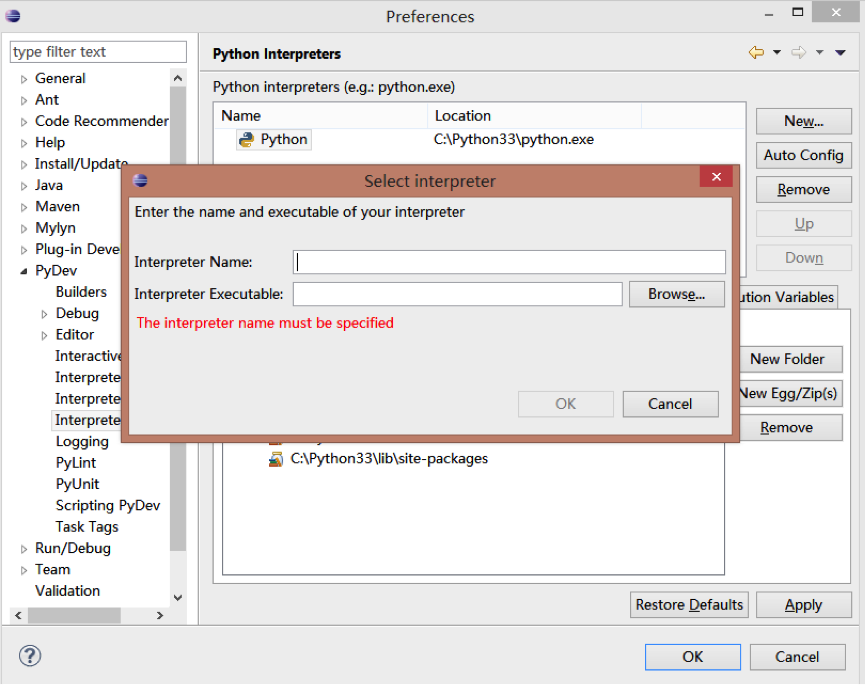
Task: Expand the Mylyn tree node
Action: [x=24, y=229]
